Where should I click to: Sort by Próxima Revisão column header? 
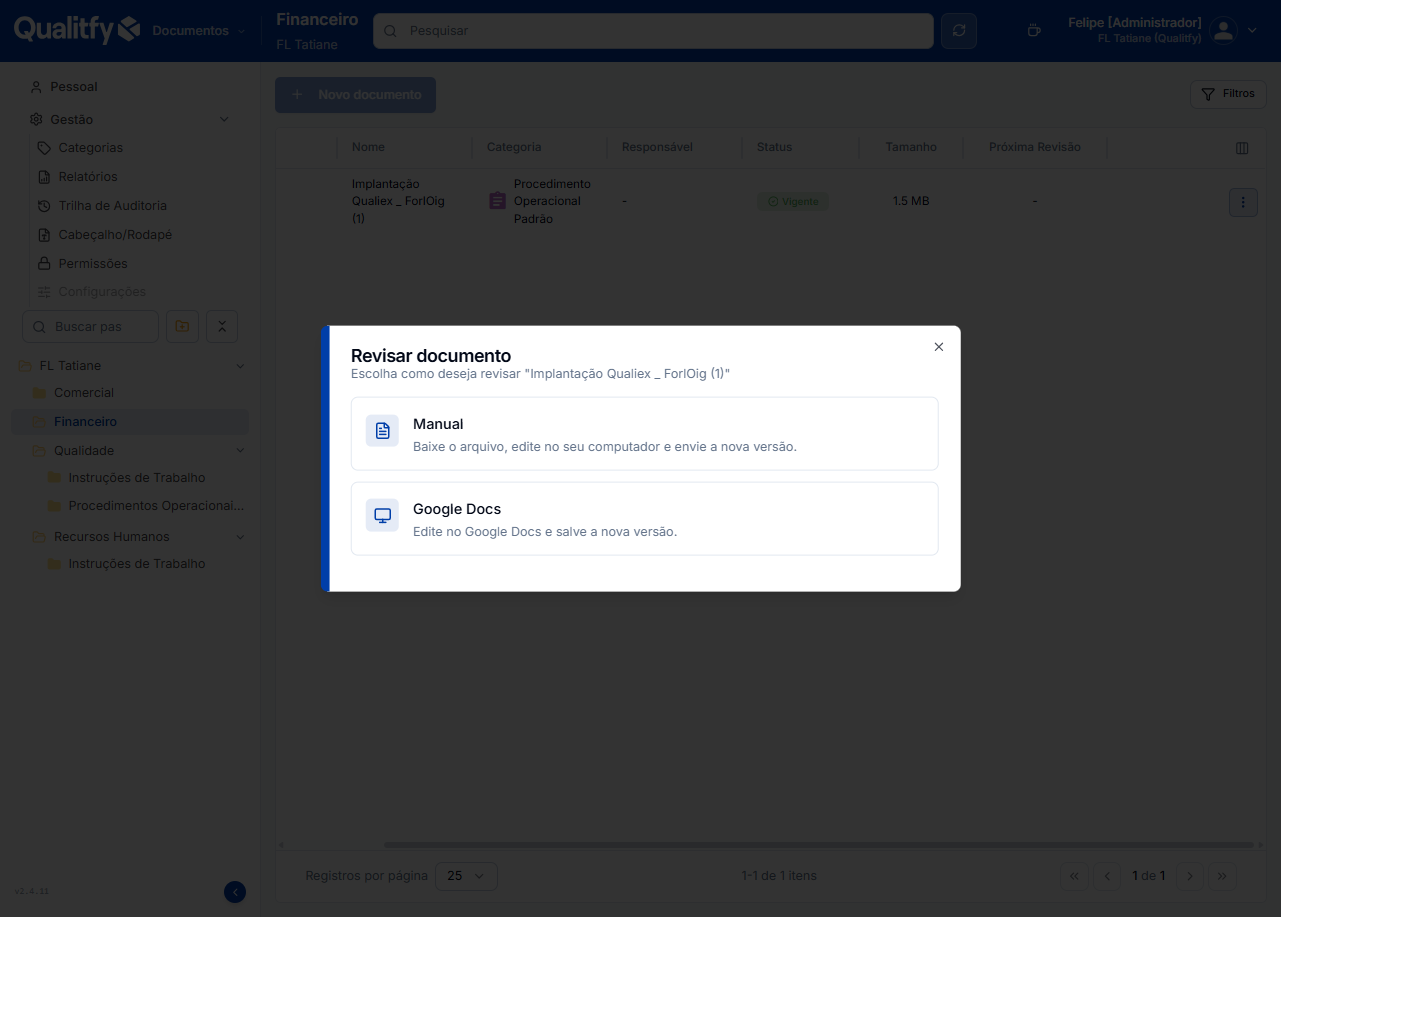click(x=1035, y=147)
